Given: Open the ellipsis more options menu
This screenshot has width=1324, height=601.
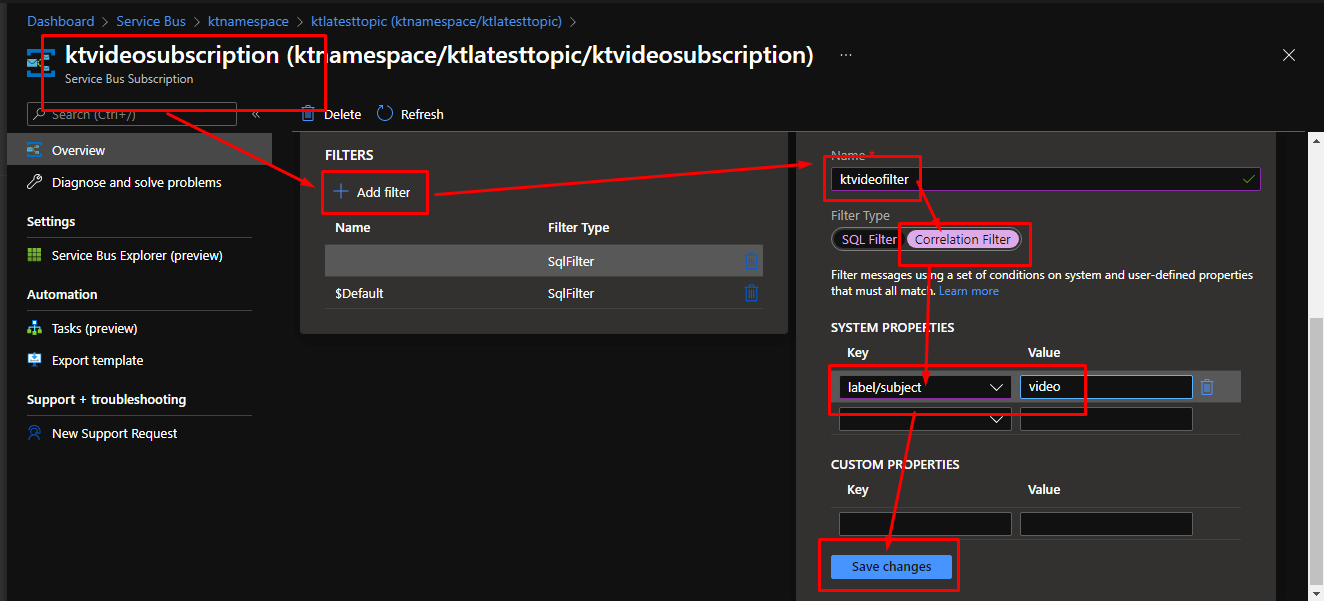Looking at the screenshot, I should (x=846, y=56).
